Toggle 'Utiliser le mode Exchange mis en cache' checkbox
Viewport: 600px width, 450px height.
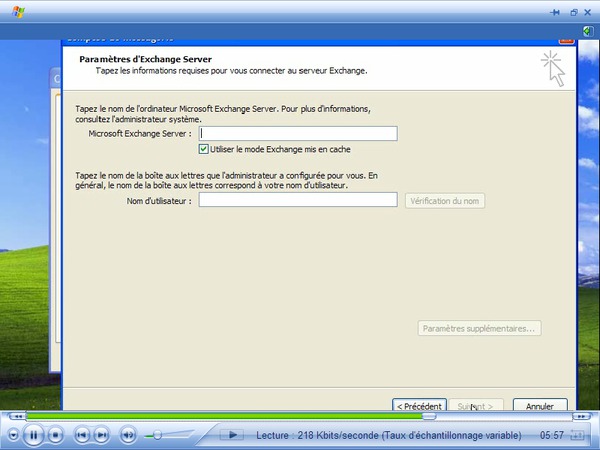click(204, 149)
